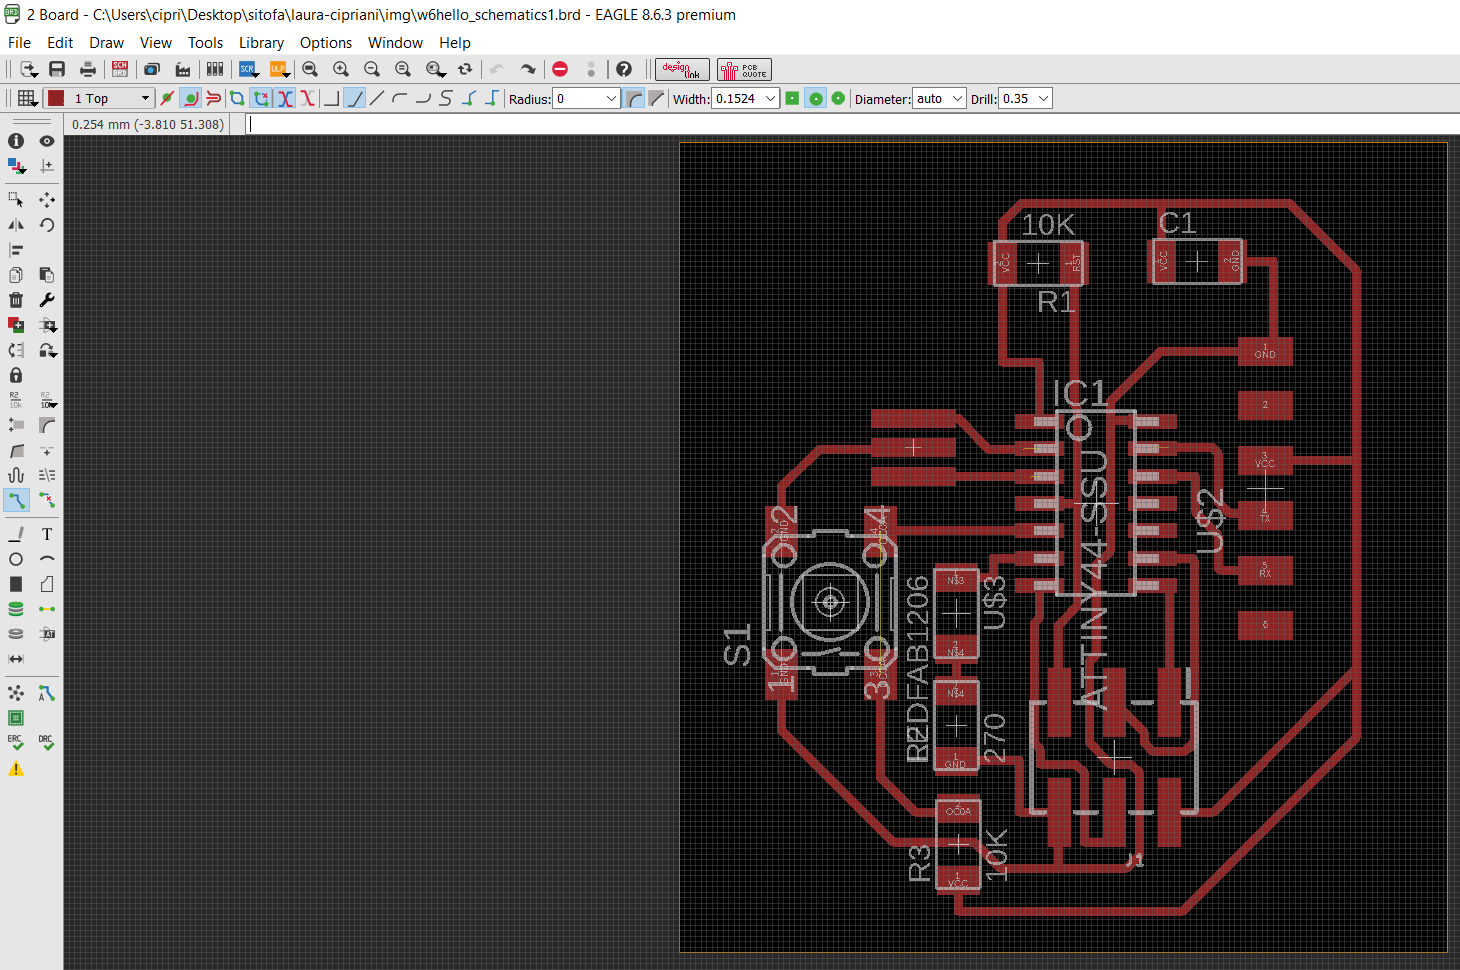Click the Run ULP icon

coord(279,69)
